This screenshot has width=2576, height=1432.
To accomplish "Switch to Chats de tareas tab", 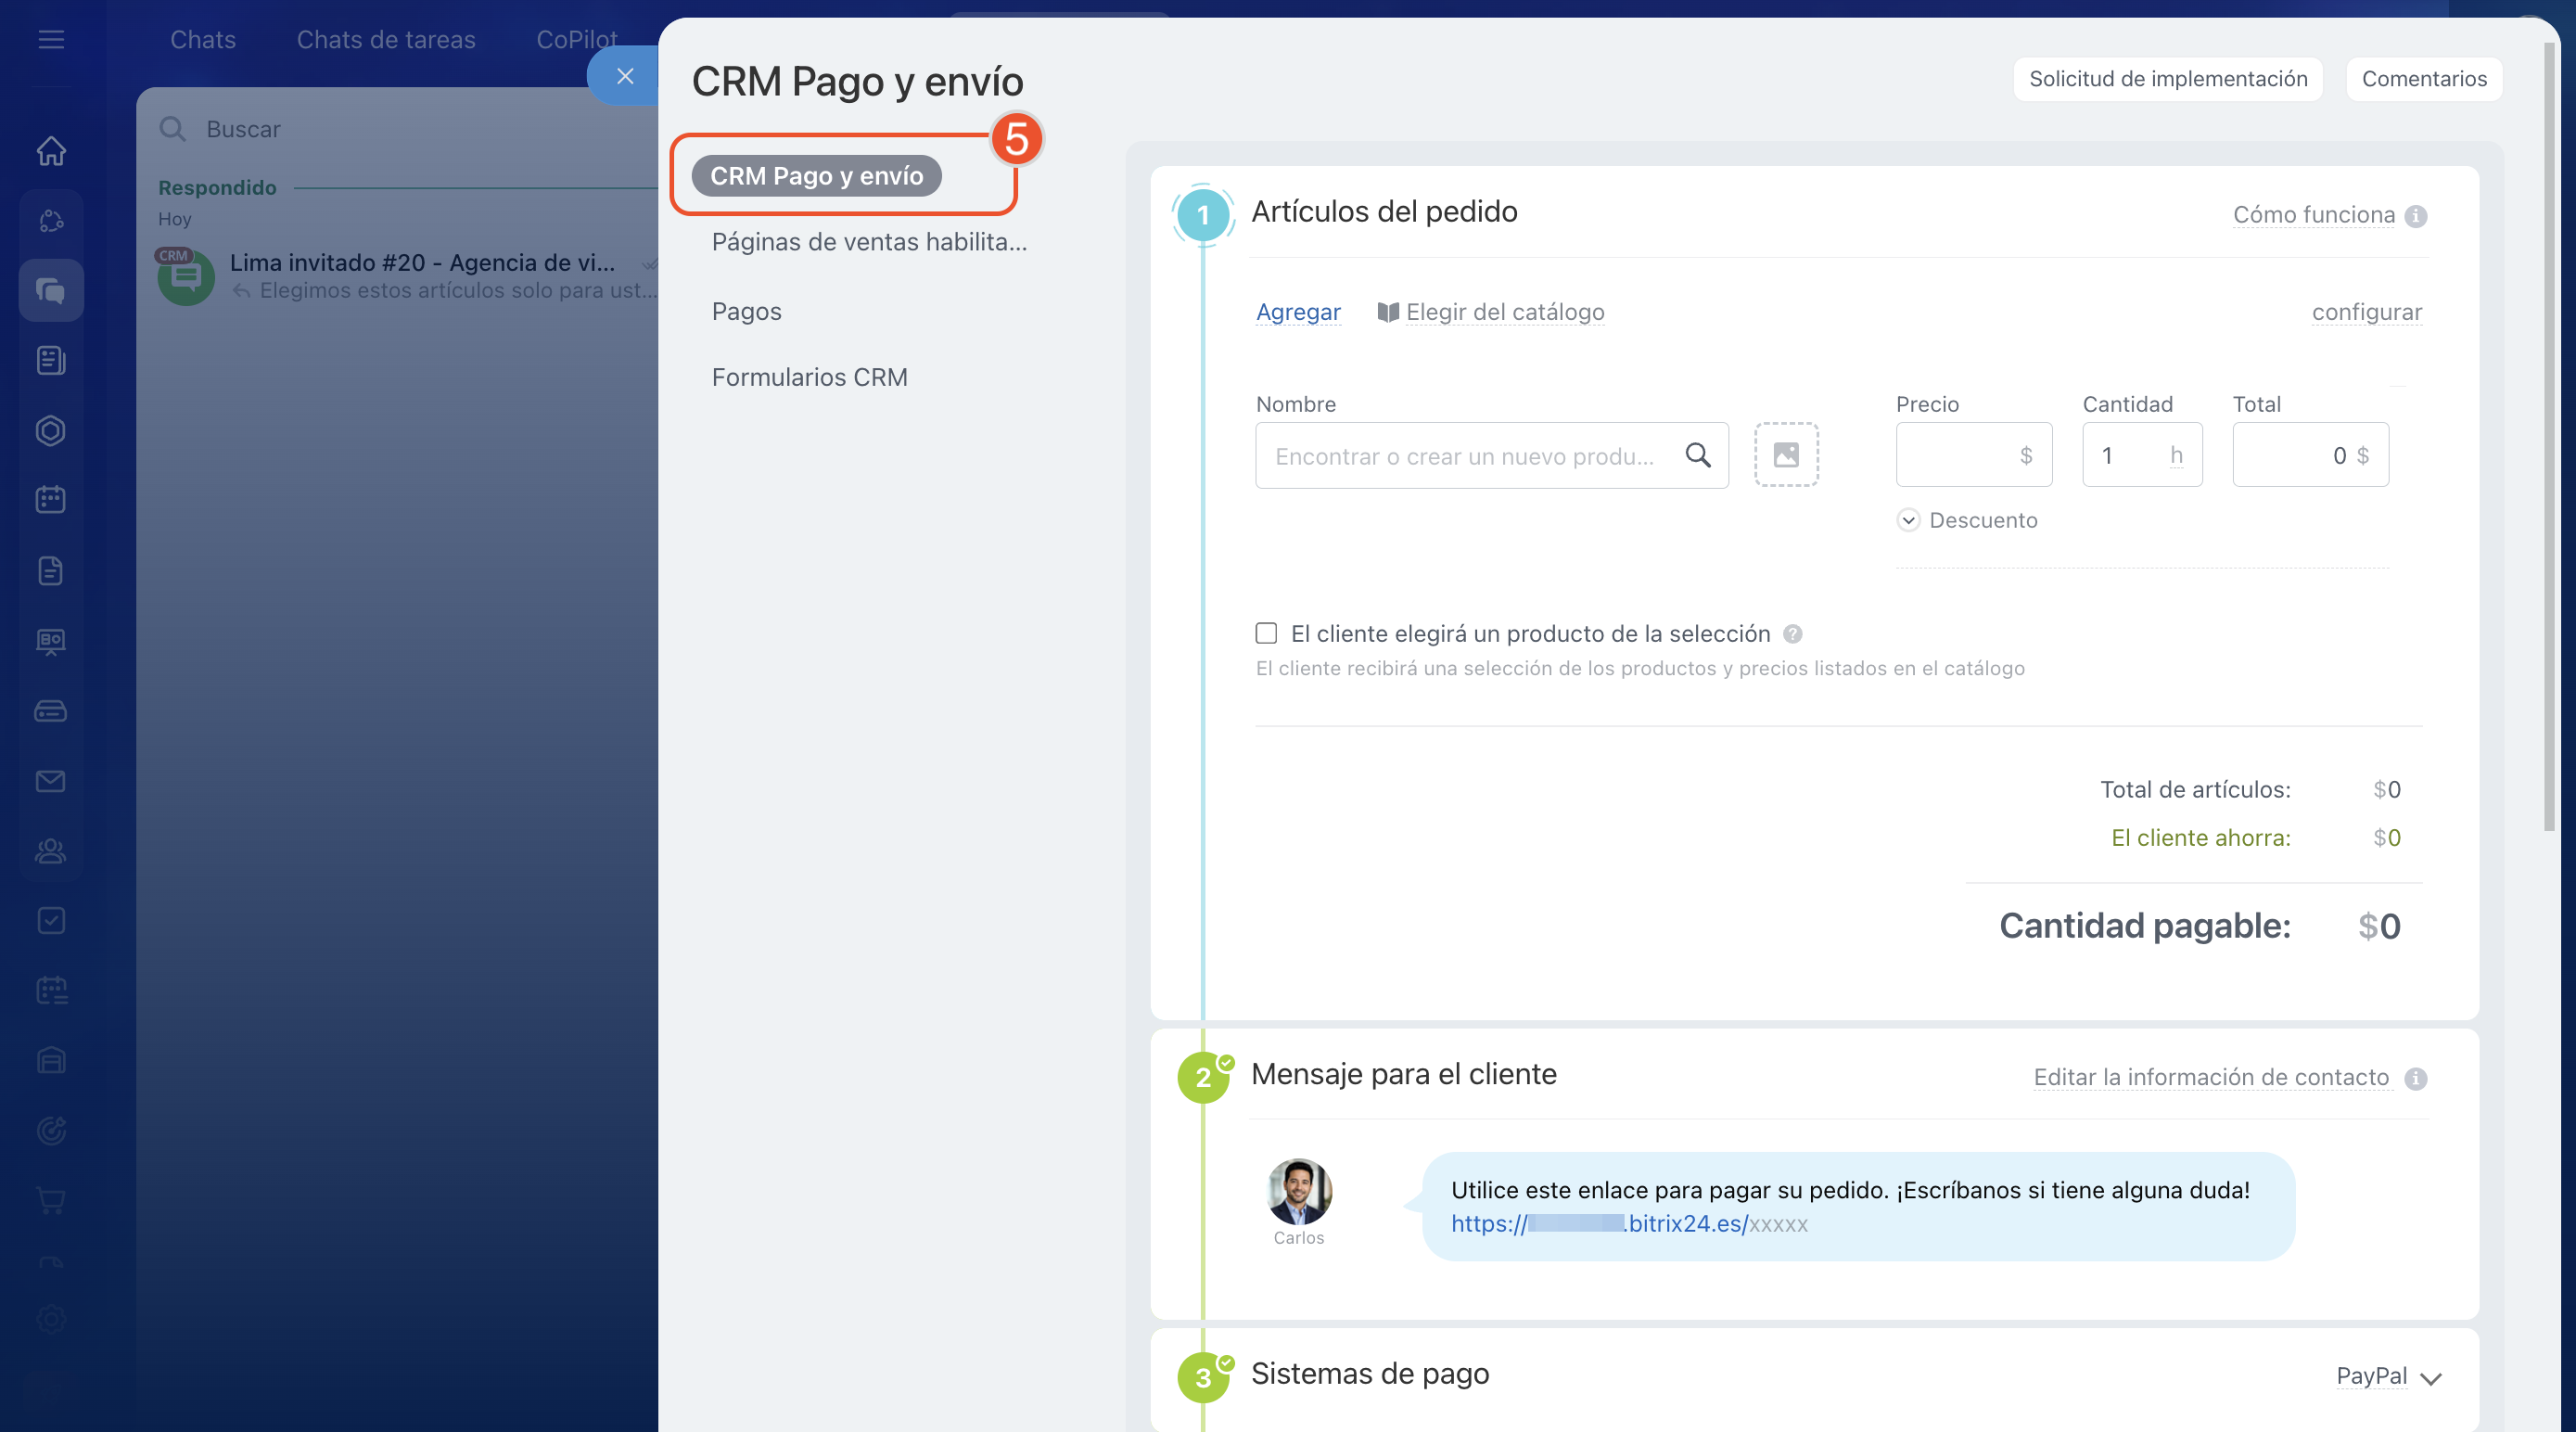I will (386, 40).
